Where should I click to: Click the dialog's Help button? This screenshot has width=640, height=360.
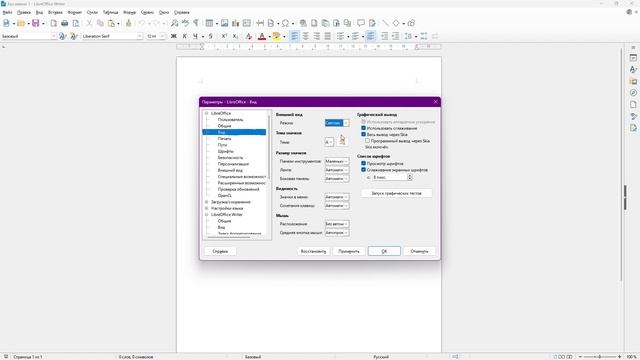(x=220, y=251)
